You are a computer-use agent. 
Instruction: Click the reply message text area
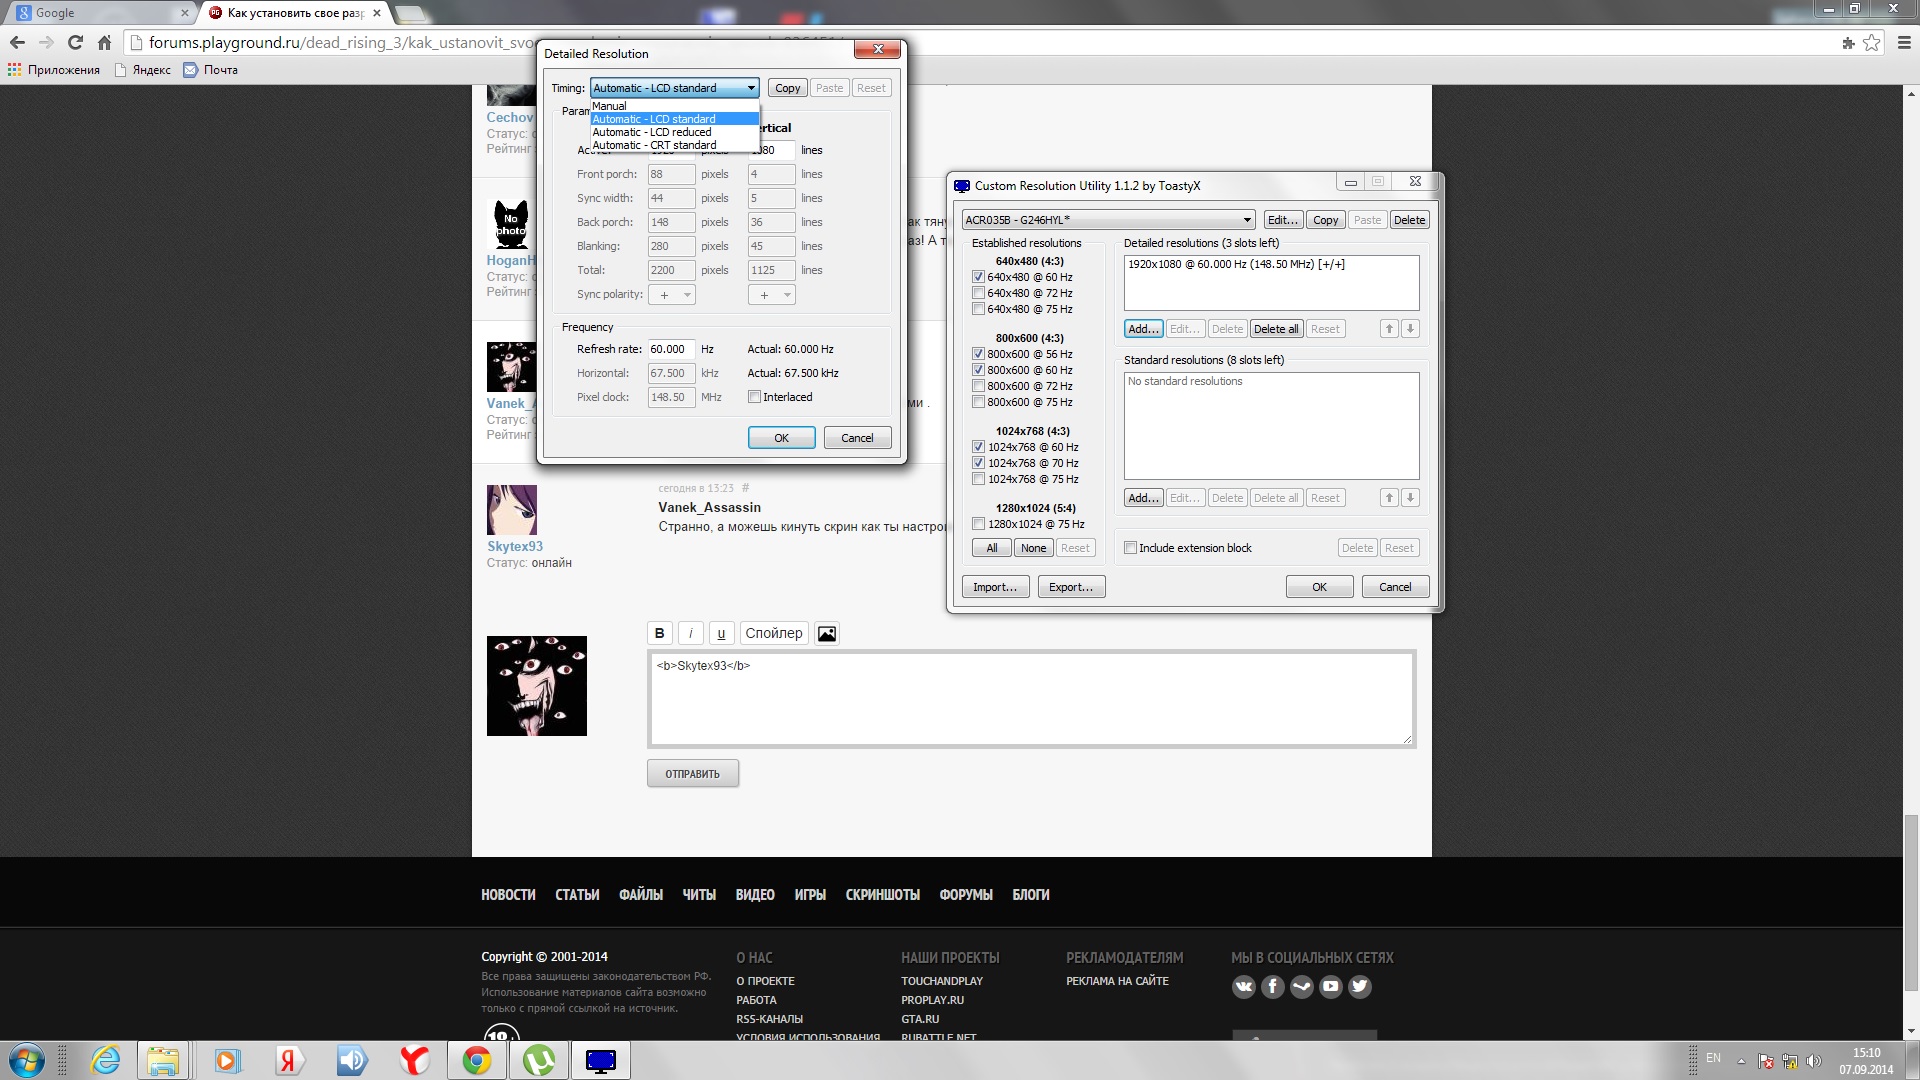pyautogui.click(x=1031, y=699)
